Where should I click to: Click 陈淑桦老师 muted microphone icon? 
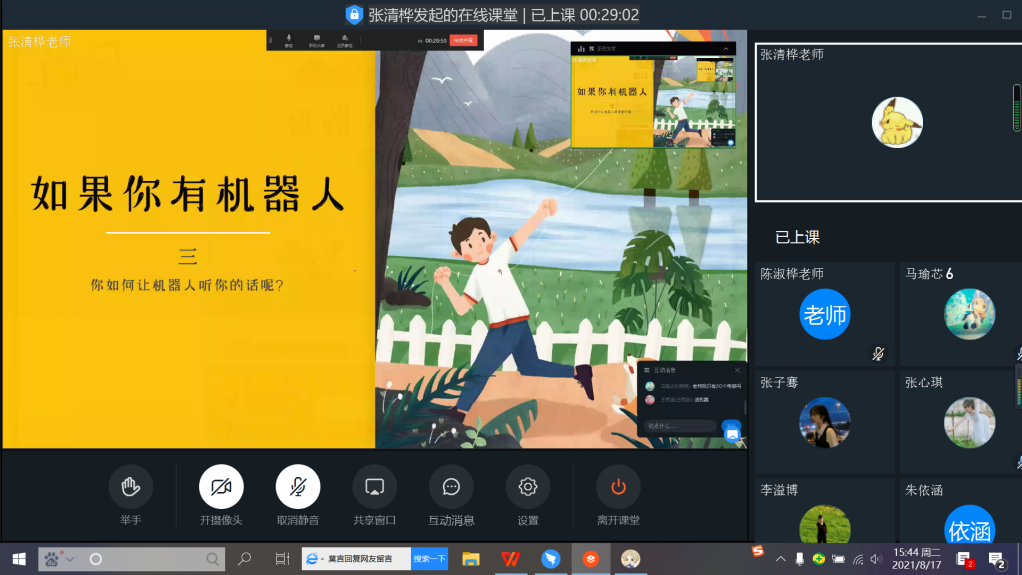coord(878,353)
